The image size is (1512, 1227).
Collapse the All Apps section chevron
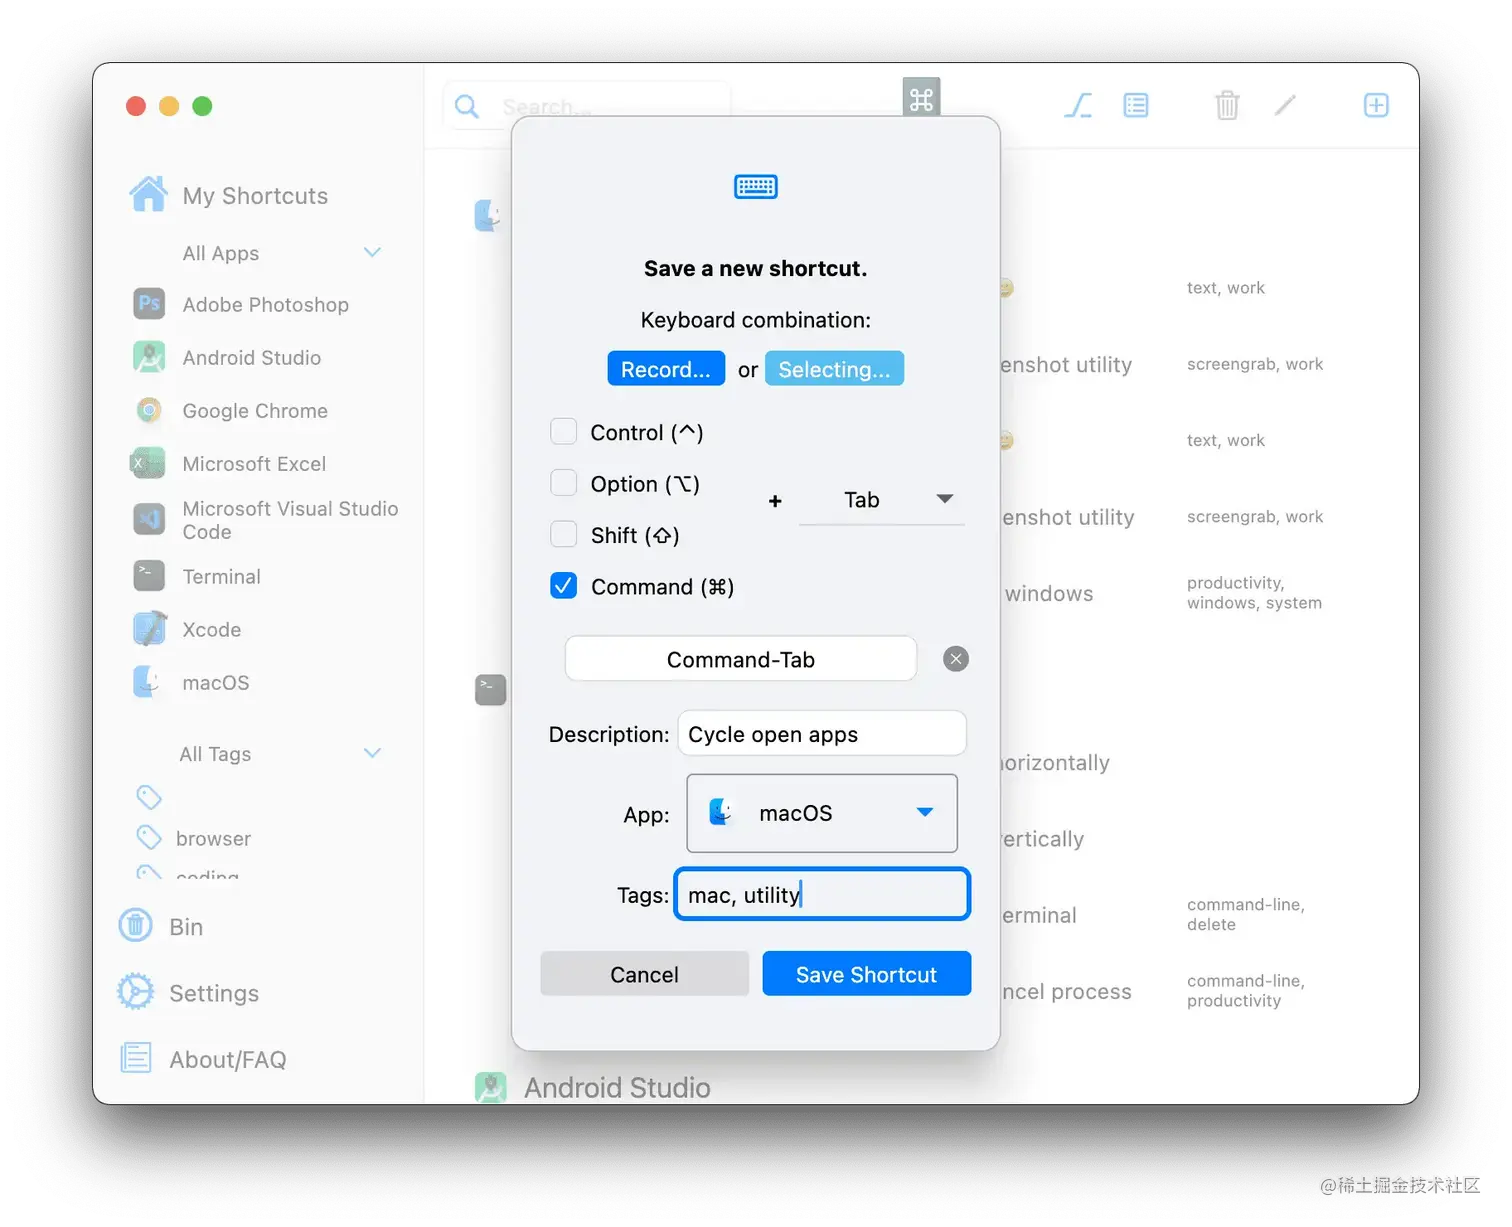pos(372,253)
